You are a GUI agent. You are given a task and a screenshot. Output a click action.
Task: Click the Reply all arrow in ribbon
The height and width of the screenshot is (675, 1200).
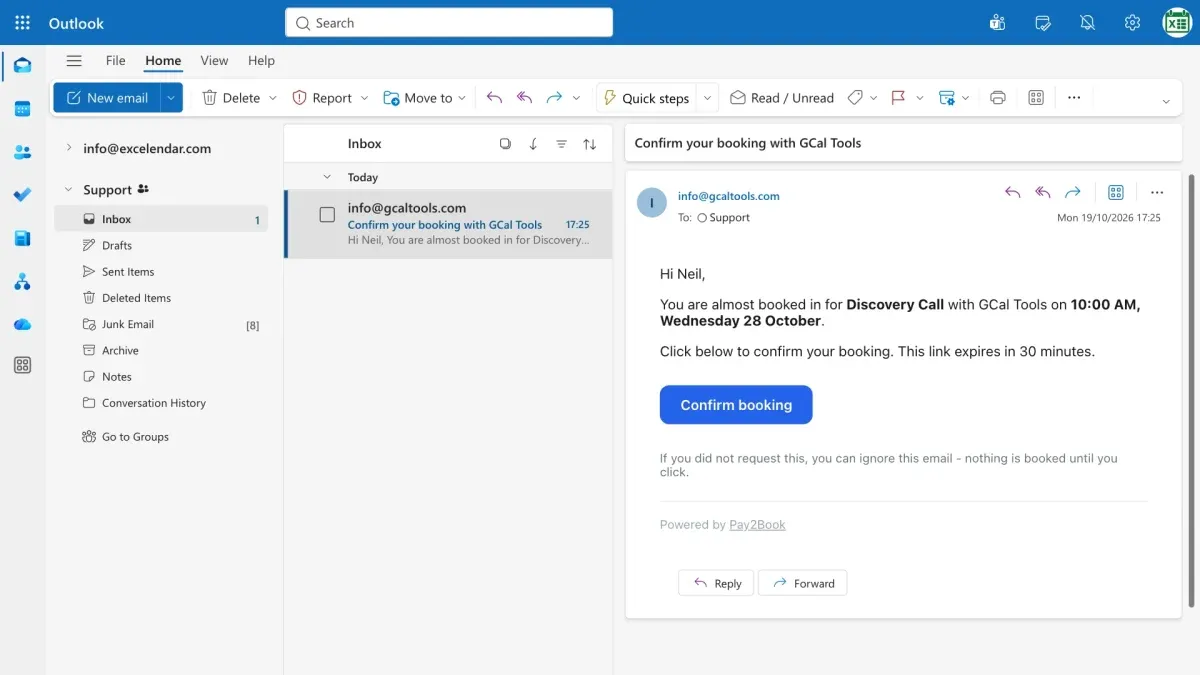(524, 98)
